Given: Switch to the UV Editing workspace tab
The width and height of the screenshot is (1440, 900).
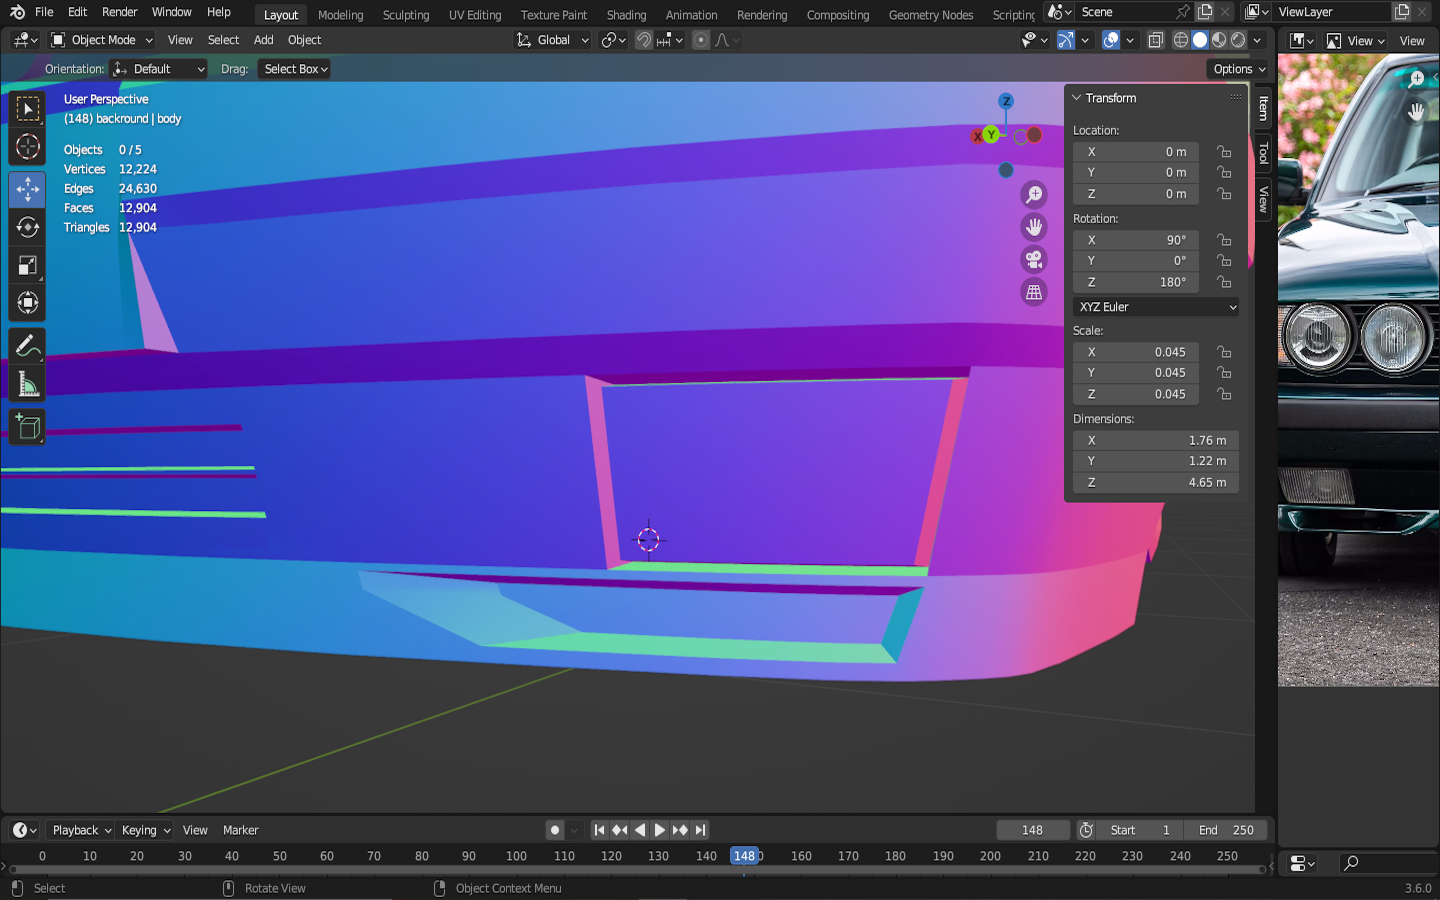Looking at the screenshot, I should pos(475,15).
